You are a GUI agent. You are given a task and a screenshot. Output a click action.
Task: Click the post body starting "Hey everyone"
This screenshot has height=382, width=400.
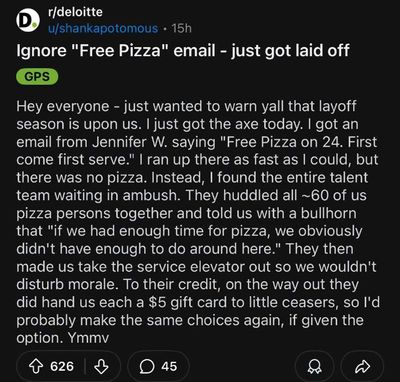pos(198,222)
